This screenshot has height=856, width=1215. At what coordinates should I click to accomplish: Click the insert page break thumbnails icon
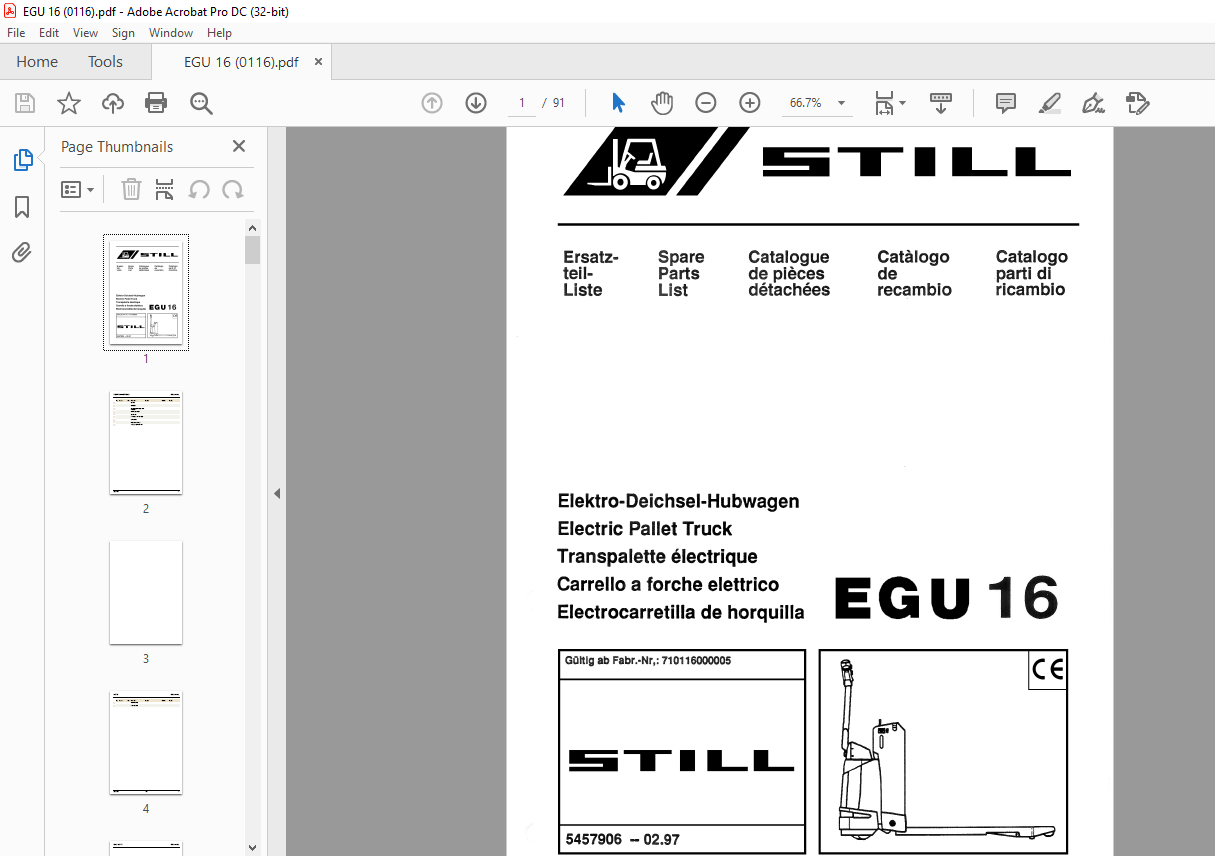pos(165,189)
